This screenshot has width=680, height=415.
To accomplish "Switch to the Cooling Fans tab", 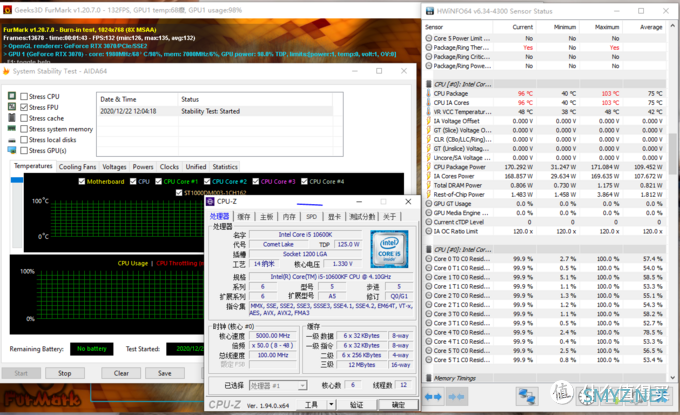I will click(78, 167).
